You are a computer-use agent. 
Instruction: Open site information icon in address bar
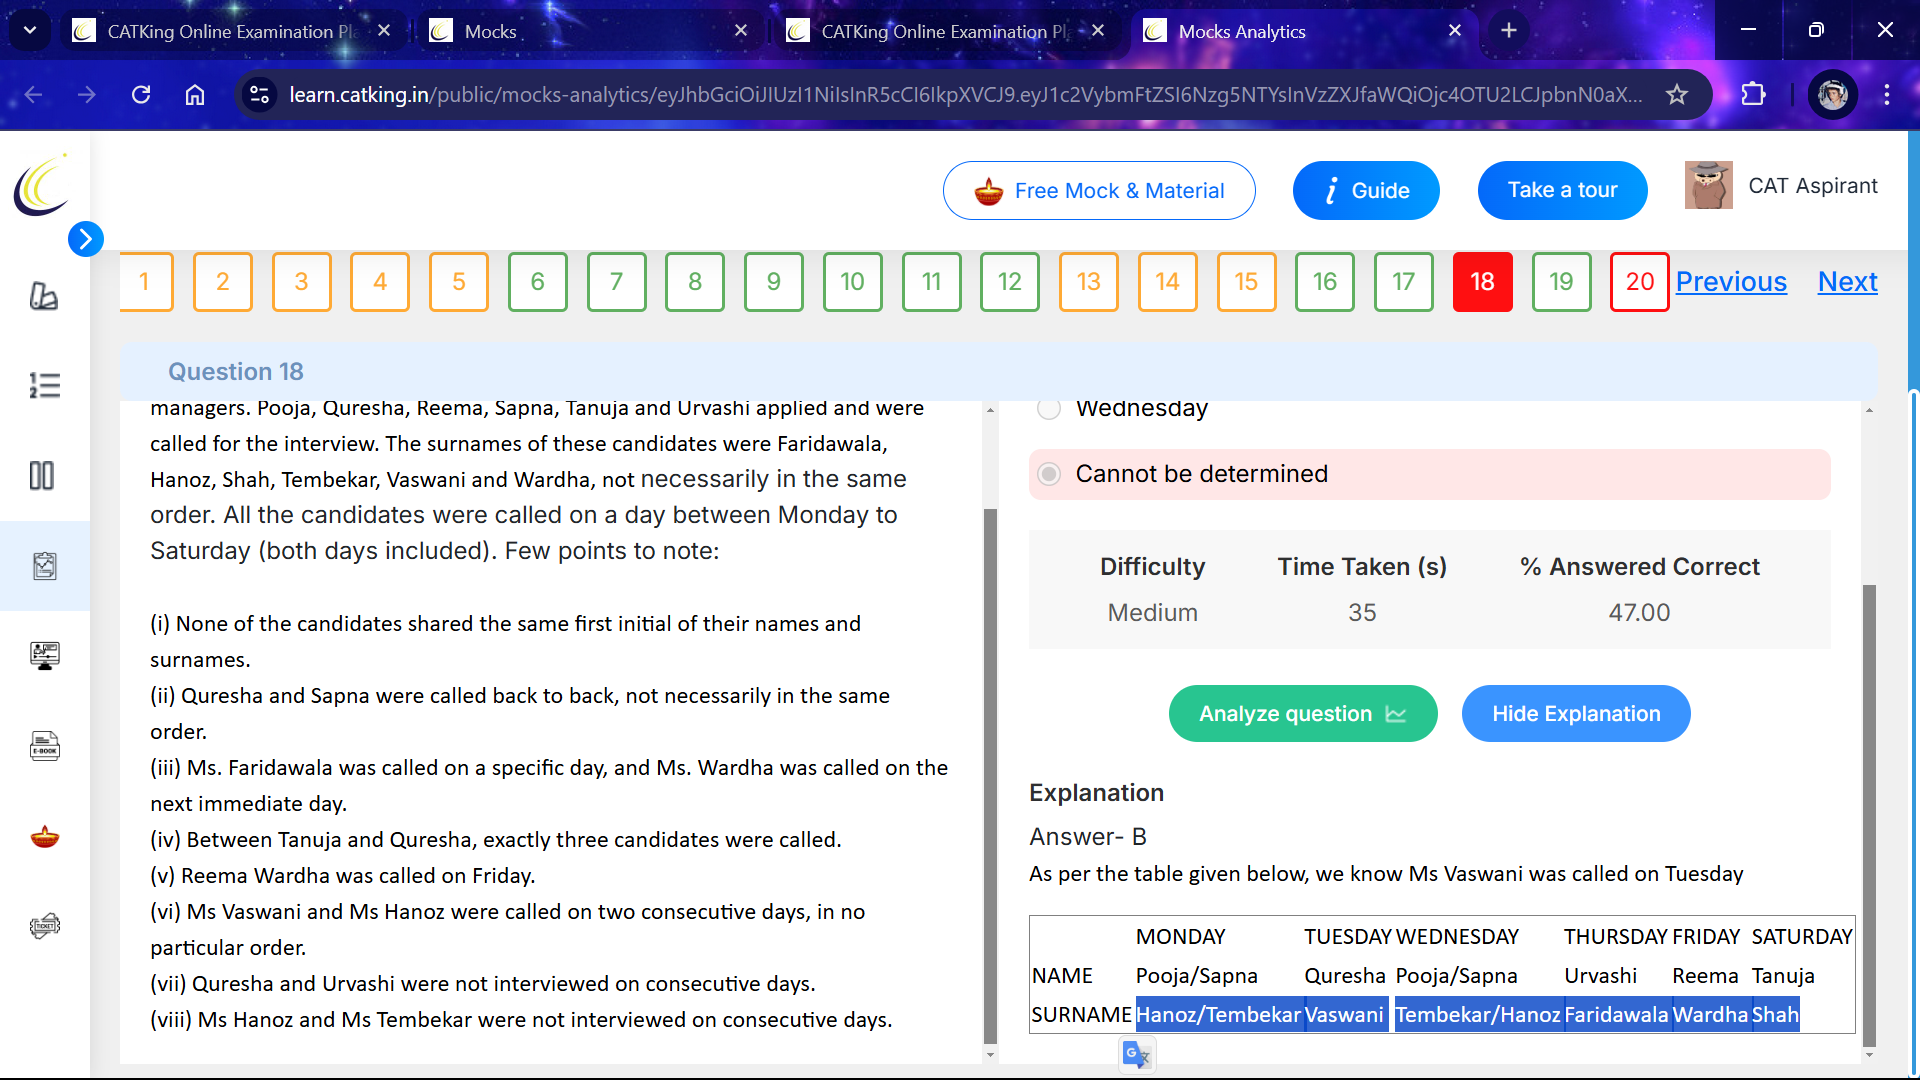[259, 94]
